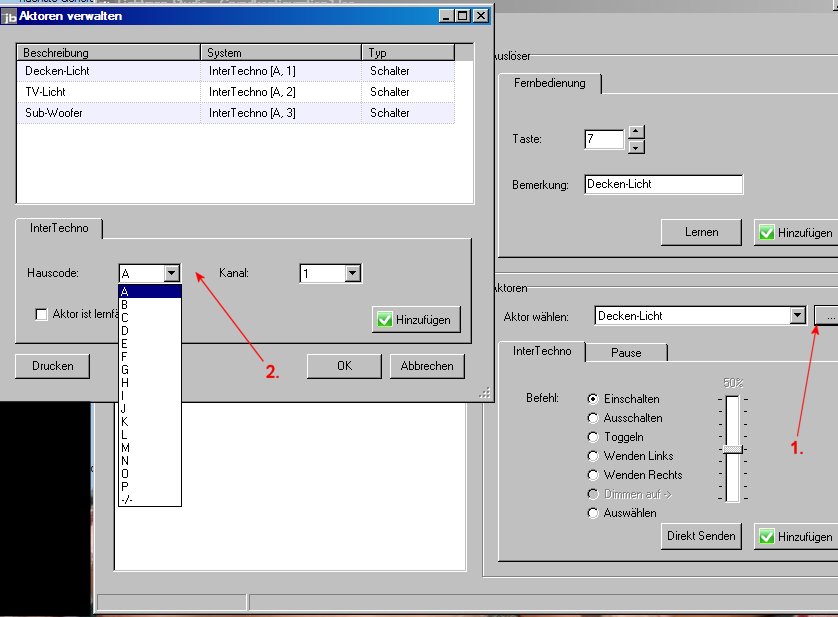Viewport: 838px width, 617px height.
Task: Adjust the 50% dimmer slider handle
Action: [x=733, y=450]
